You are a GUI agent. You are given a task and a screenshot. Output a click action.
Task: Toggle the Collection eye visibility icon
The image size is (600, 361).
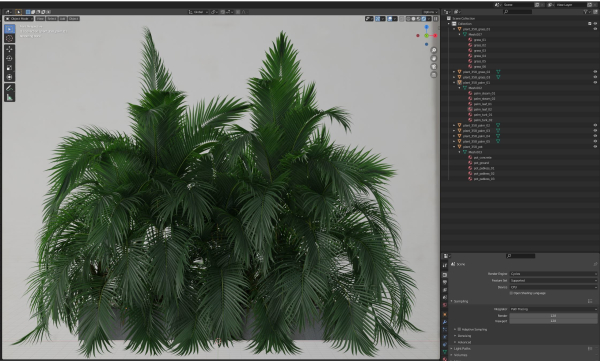(x=595, y=23)
